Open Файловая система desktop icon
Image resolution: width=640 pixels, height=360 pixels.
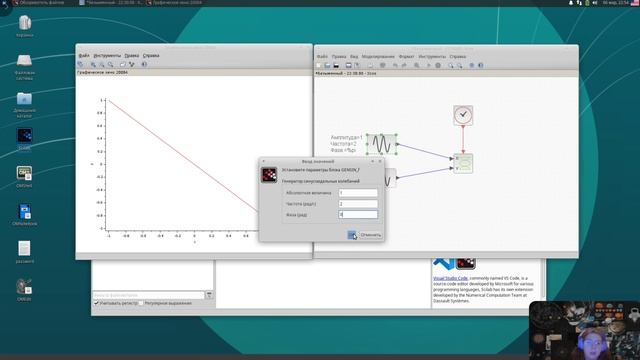point(24,67)
